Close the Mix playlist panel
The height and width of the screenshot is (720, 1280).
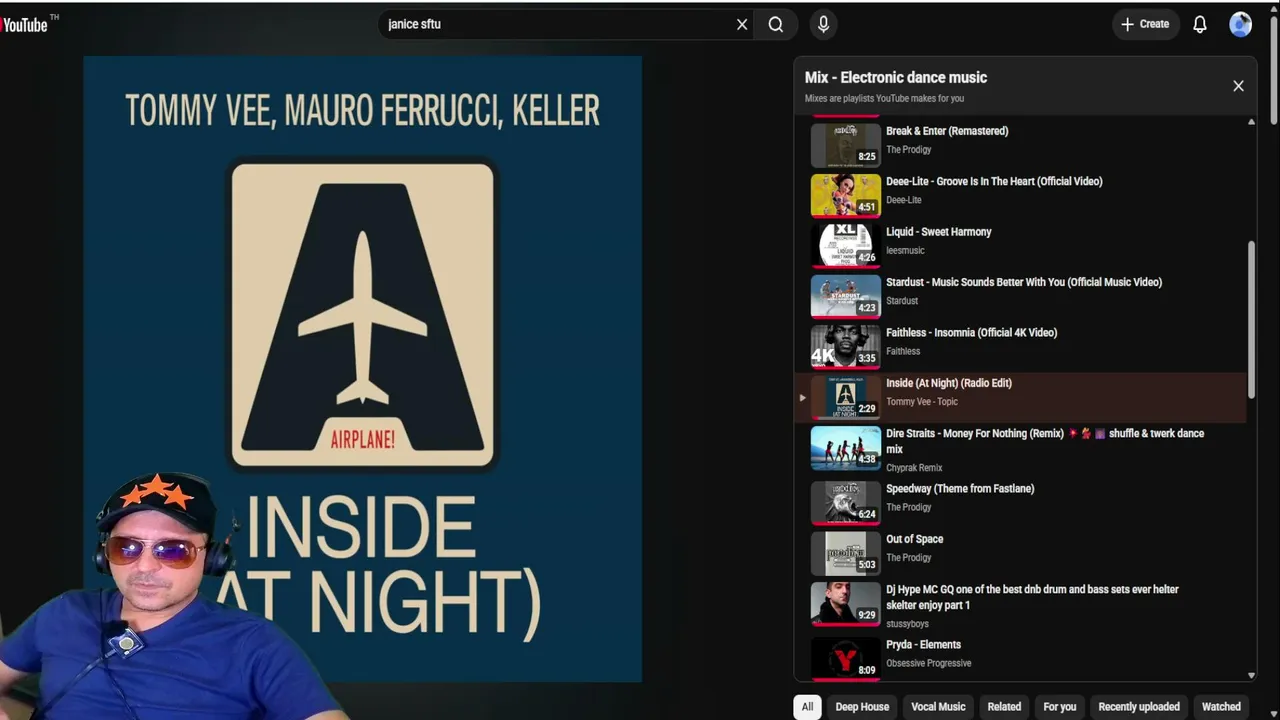tap(1238, 86)
